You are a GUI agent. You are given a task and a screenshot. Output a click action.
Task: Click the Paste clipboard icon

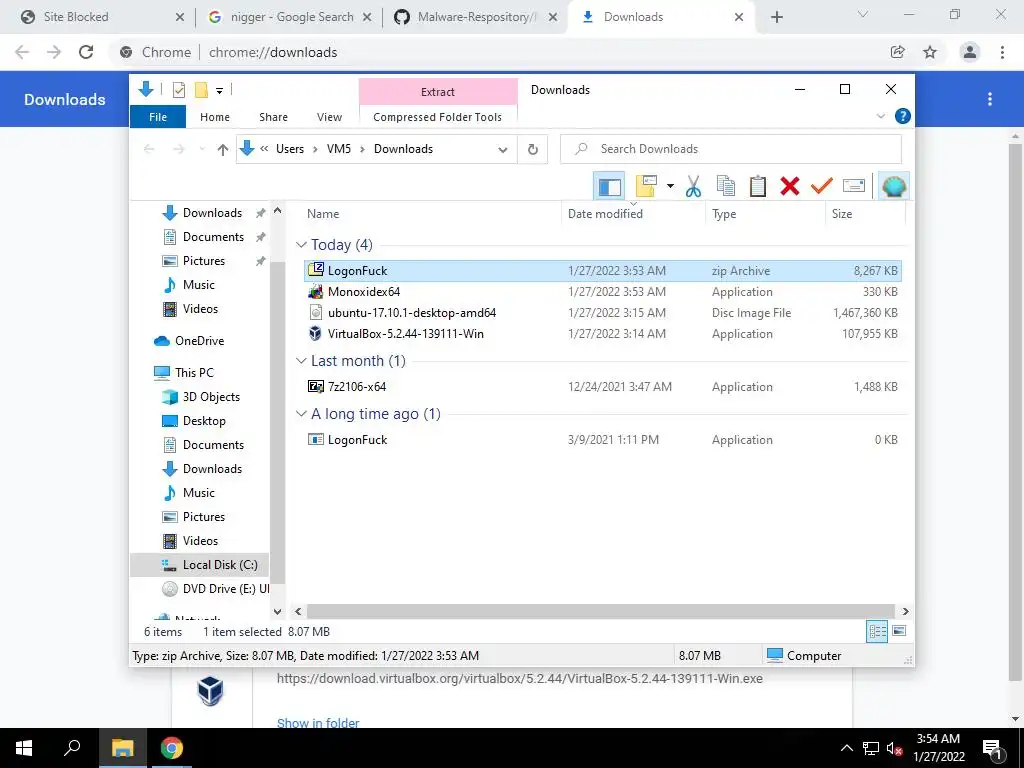pos(758,186)
